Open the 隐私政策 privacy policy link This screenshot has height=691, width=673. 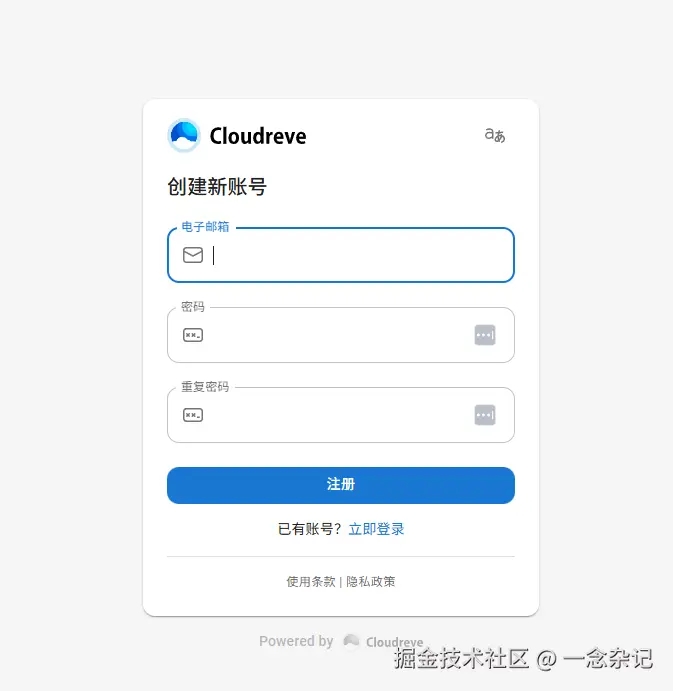pos(371,582)
